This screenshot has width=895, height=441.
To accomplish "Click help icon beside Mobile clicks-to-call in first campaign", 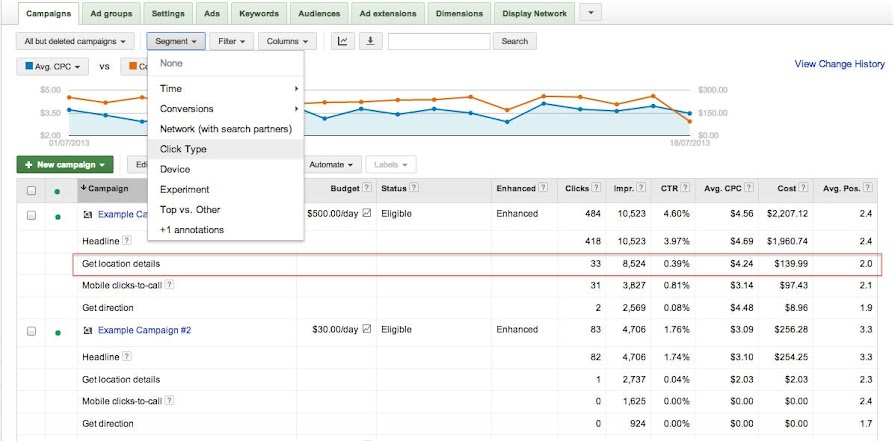I will click(169, 285).
